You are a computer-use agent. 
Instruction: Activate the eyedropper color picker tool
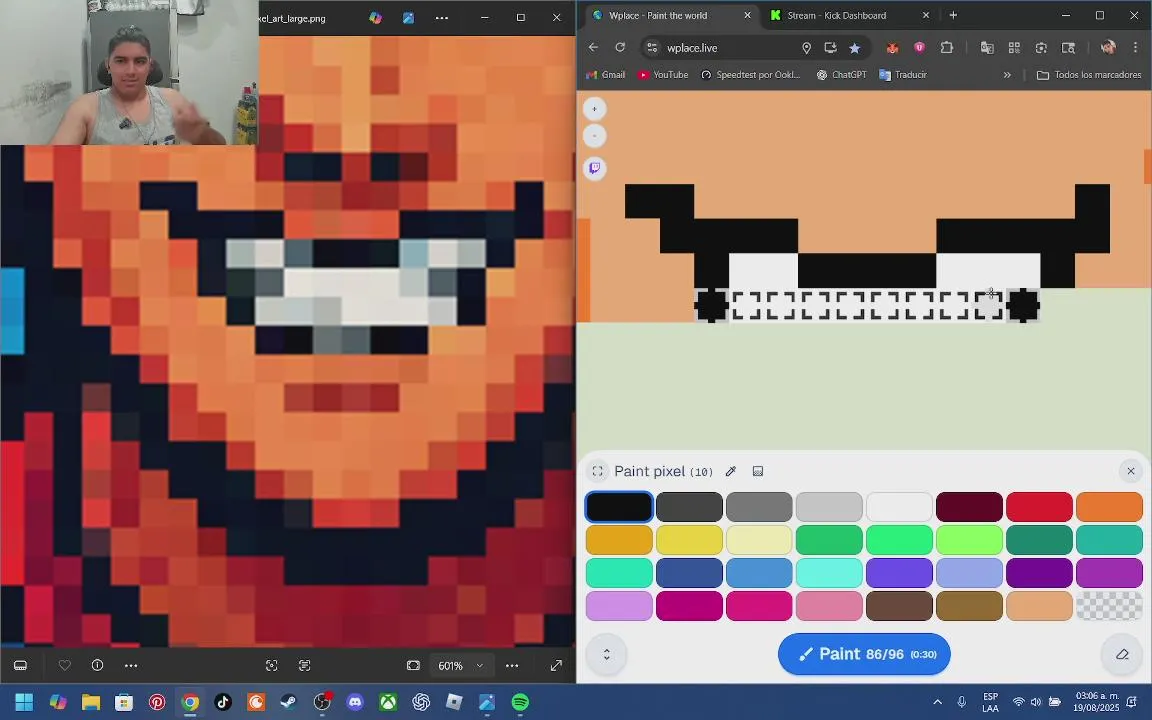[x=730, y=472]
